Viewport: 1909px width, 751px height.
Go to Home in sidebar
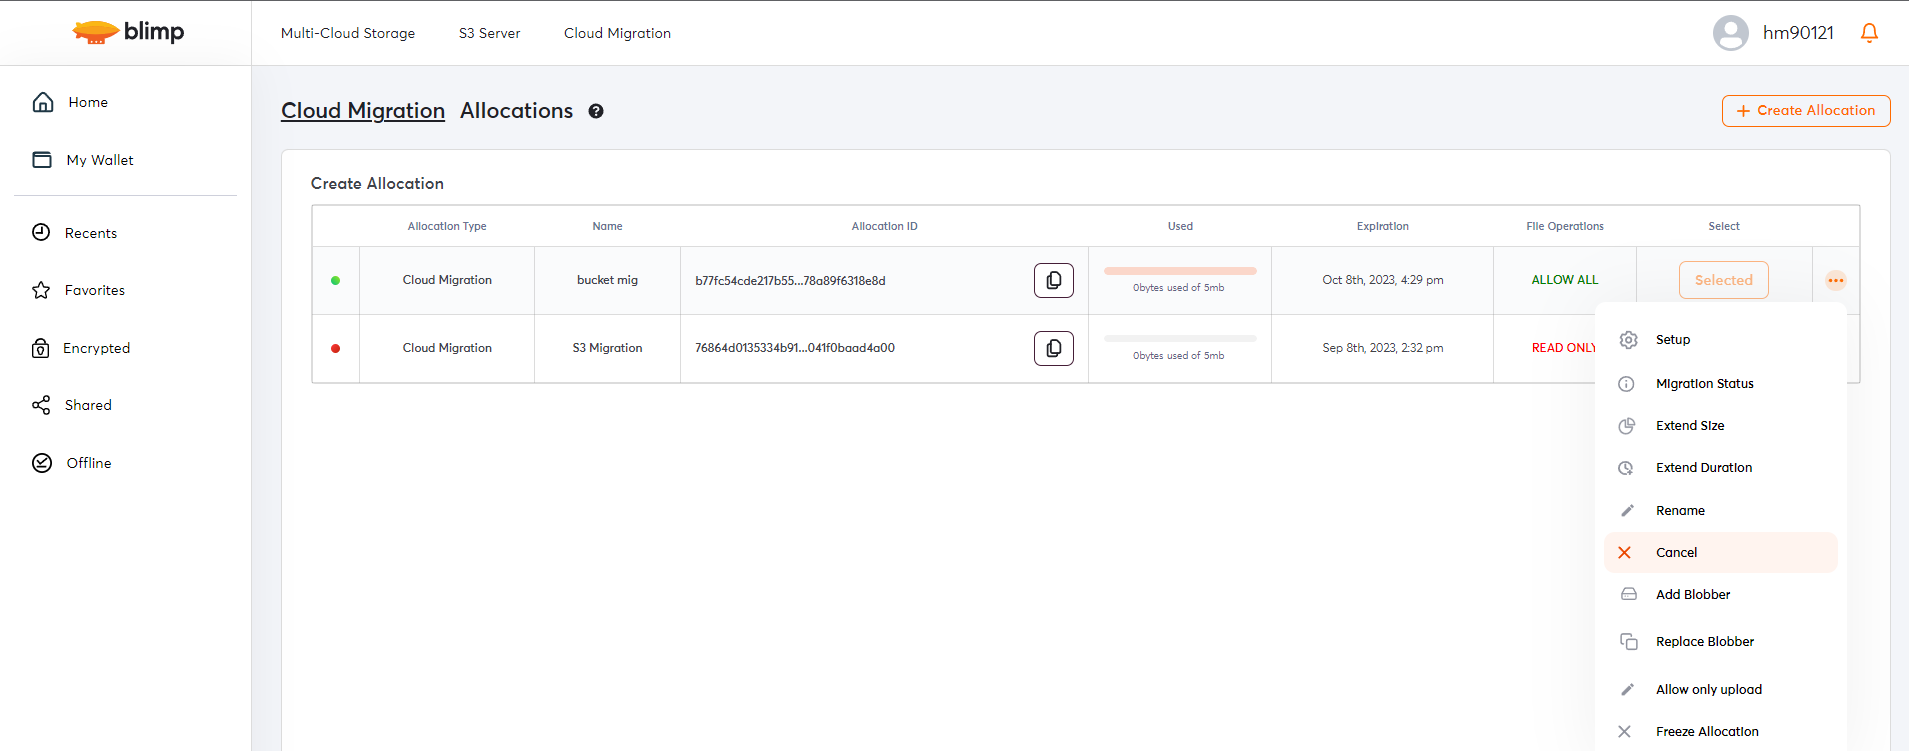pyautogui.click(x=87, y=102)
